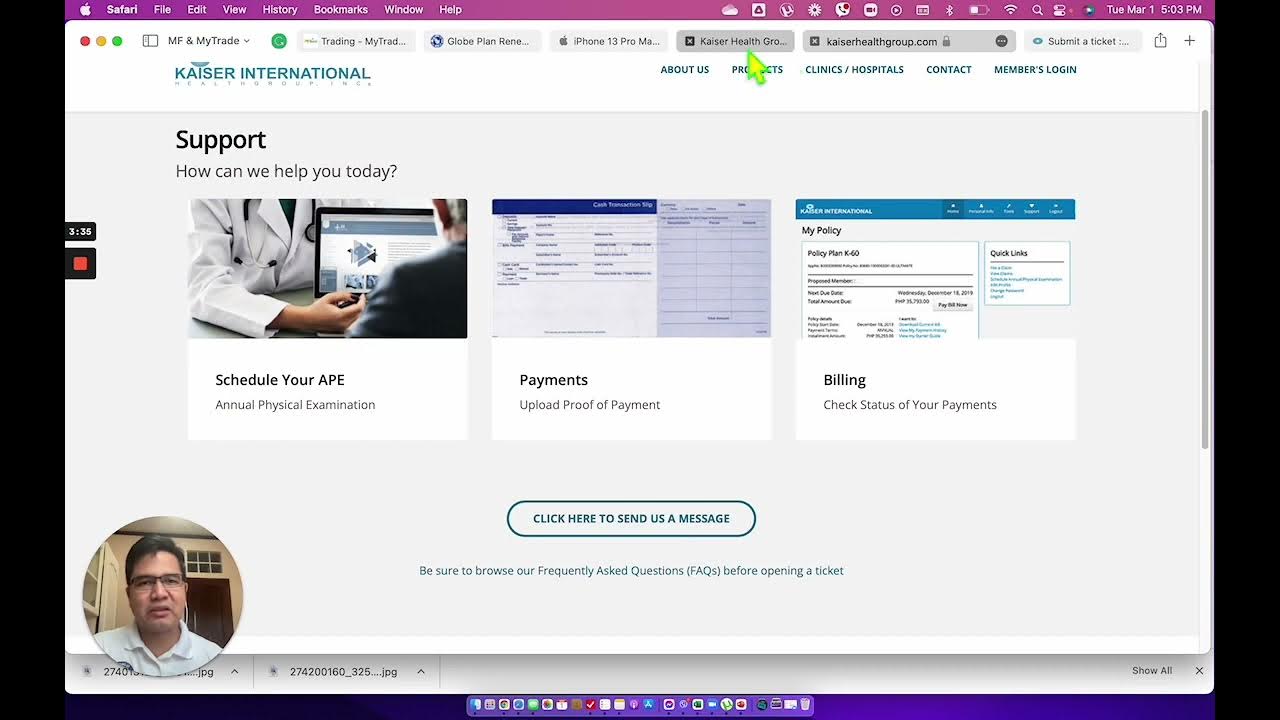Switch to Trading - MyTrade tab
The height and width of the screenshot is (720, 1280).
pos(356,41)
